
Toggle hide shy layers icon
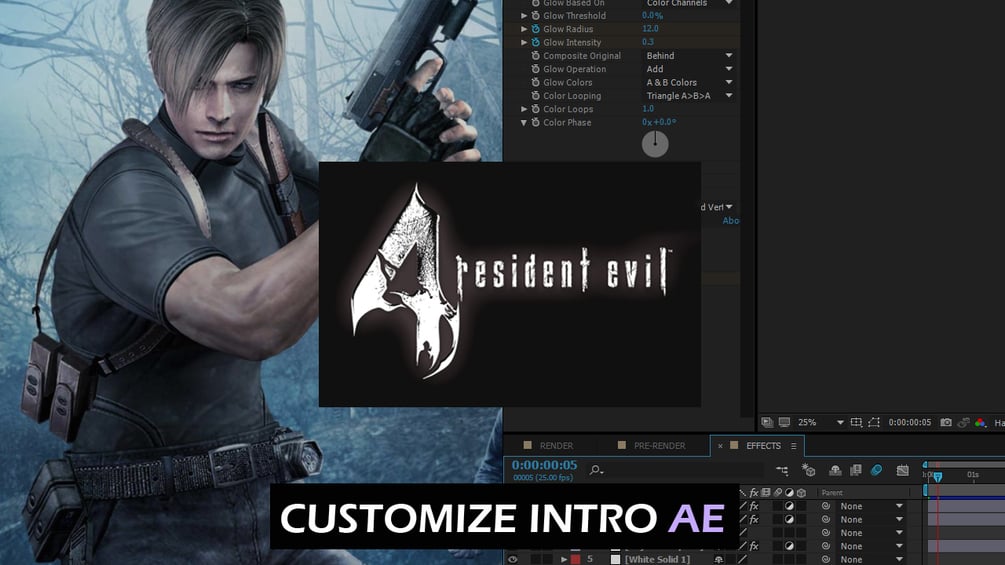pyautogui.click(x=835, y=471)
